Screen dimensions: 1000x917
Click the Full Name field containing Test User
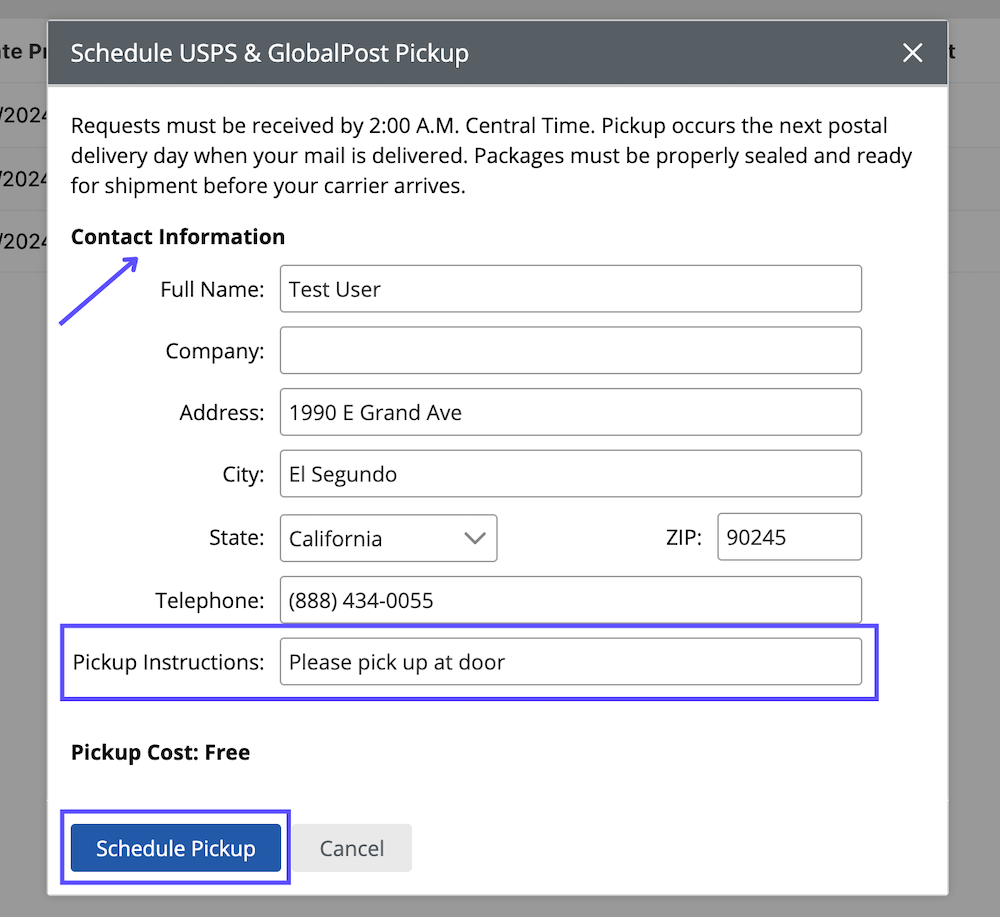coord(570,289)
